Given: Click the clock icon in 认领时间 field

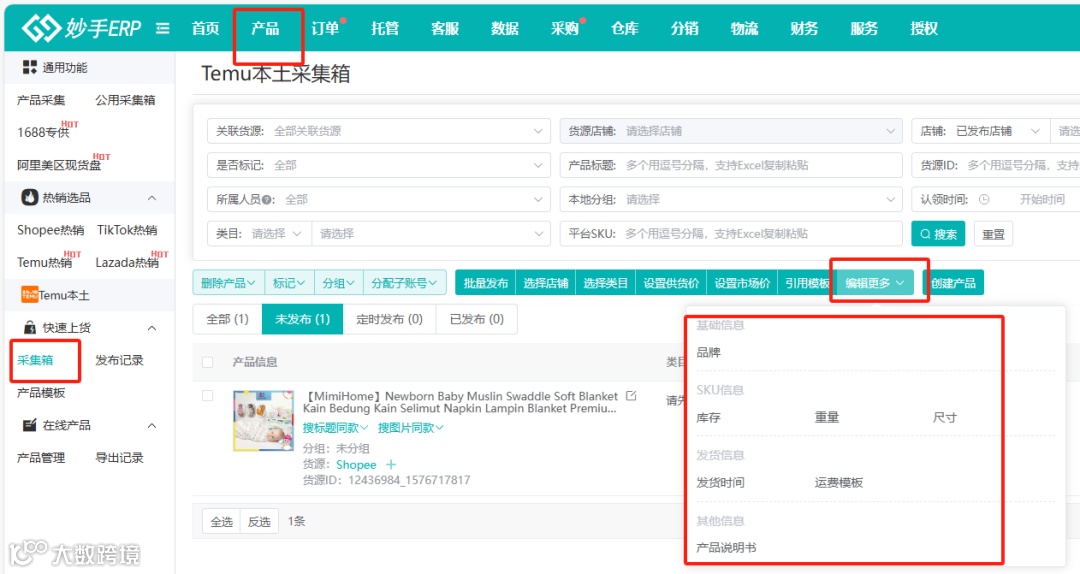Looking at the screenshot, I should coord(984,199).
